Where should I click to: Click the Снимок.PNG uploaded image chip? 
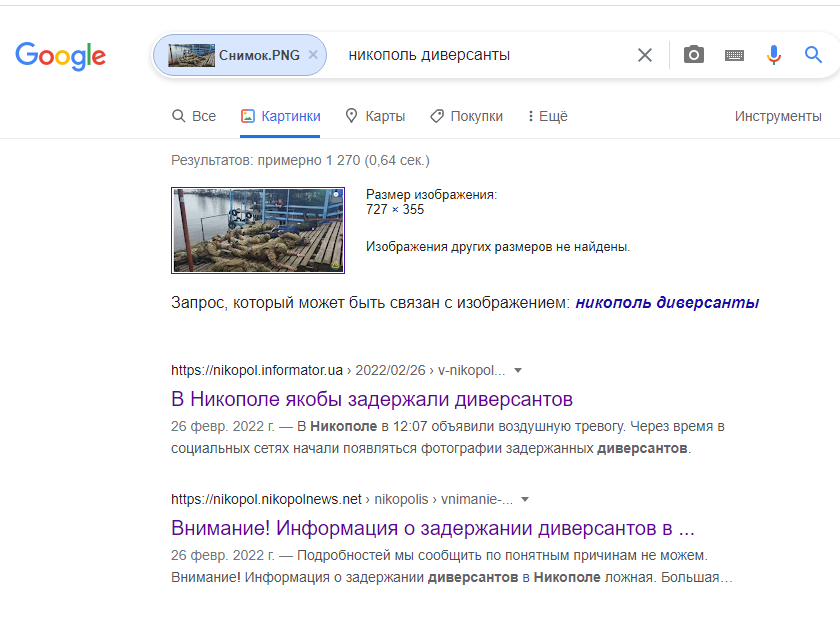click(239, 55)
